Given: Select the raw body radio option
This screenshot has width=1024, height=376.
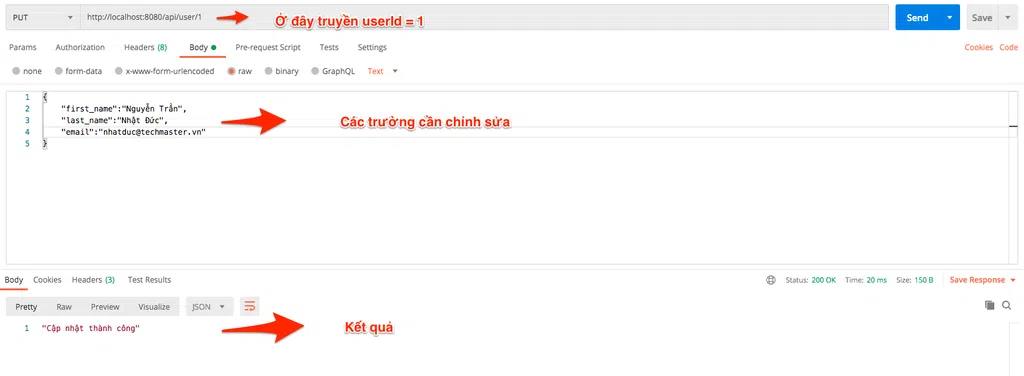Looking at the screenshot, I should pos(231,71).
